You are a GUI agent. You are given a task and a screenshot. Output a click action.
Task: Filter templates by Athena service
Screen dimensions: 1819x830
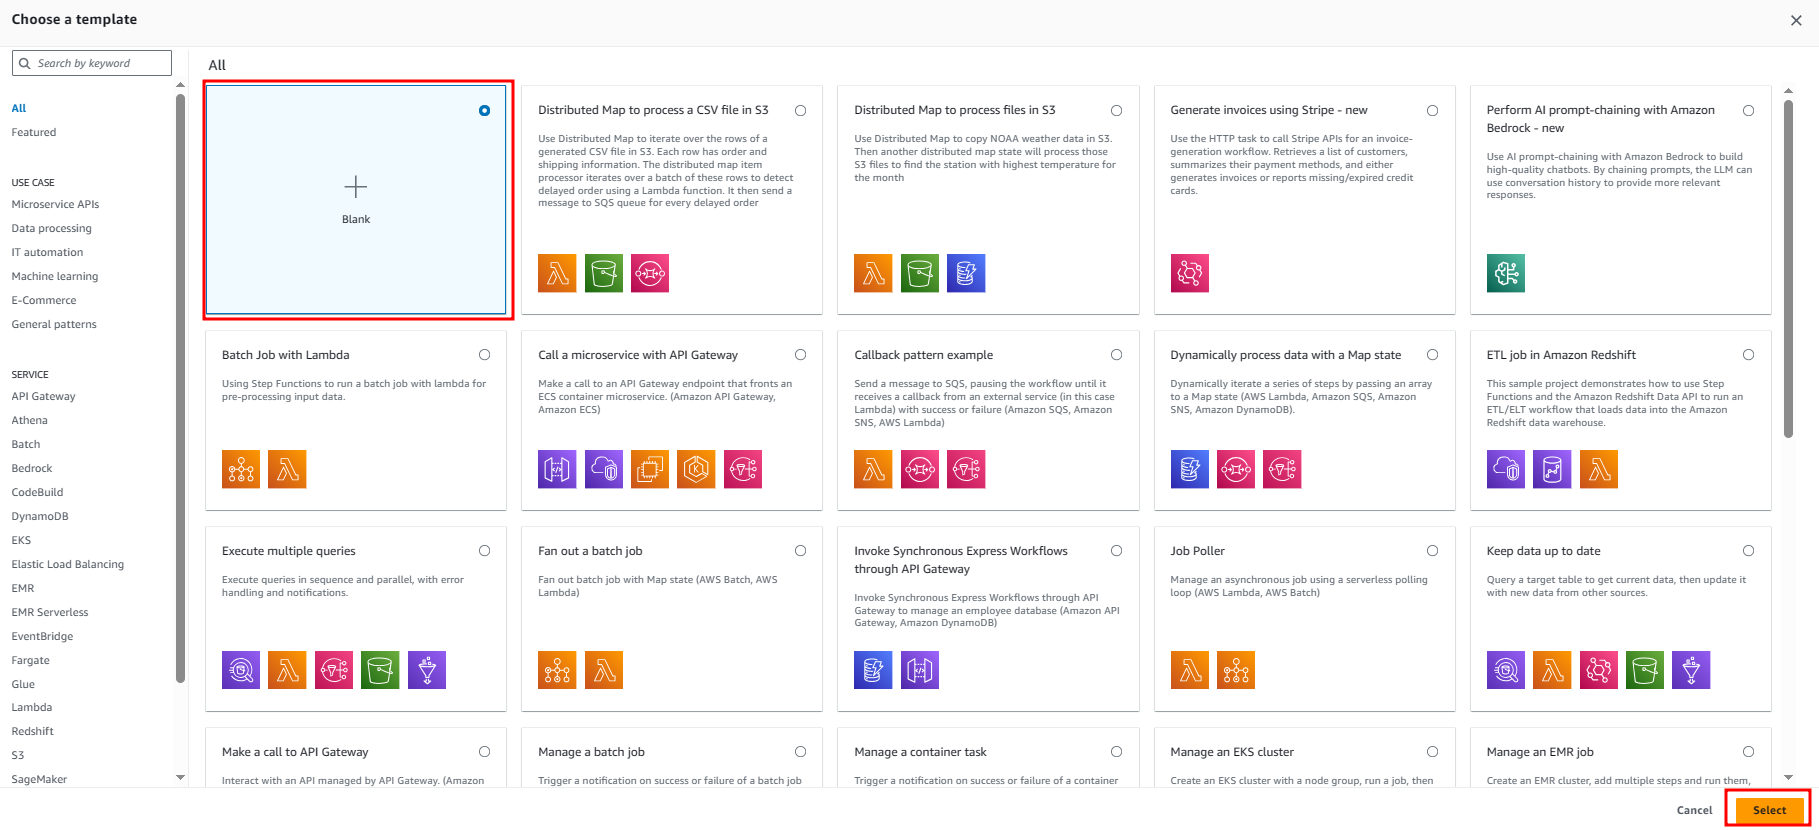click(30, 420)
